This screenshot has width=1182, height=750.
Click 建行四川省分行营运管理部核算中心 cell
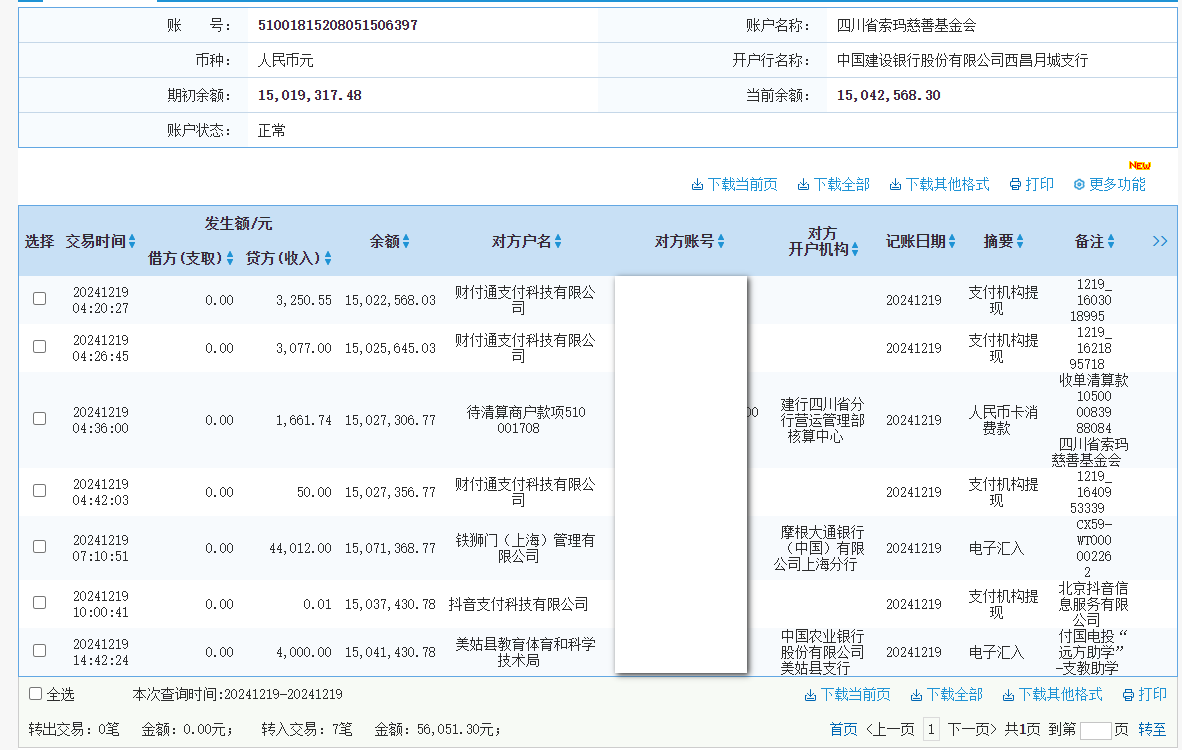pos(822,420)
